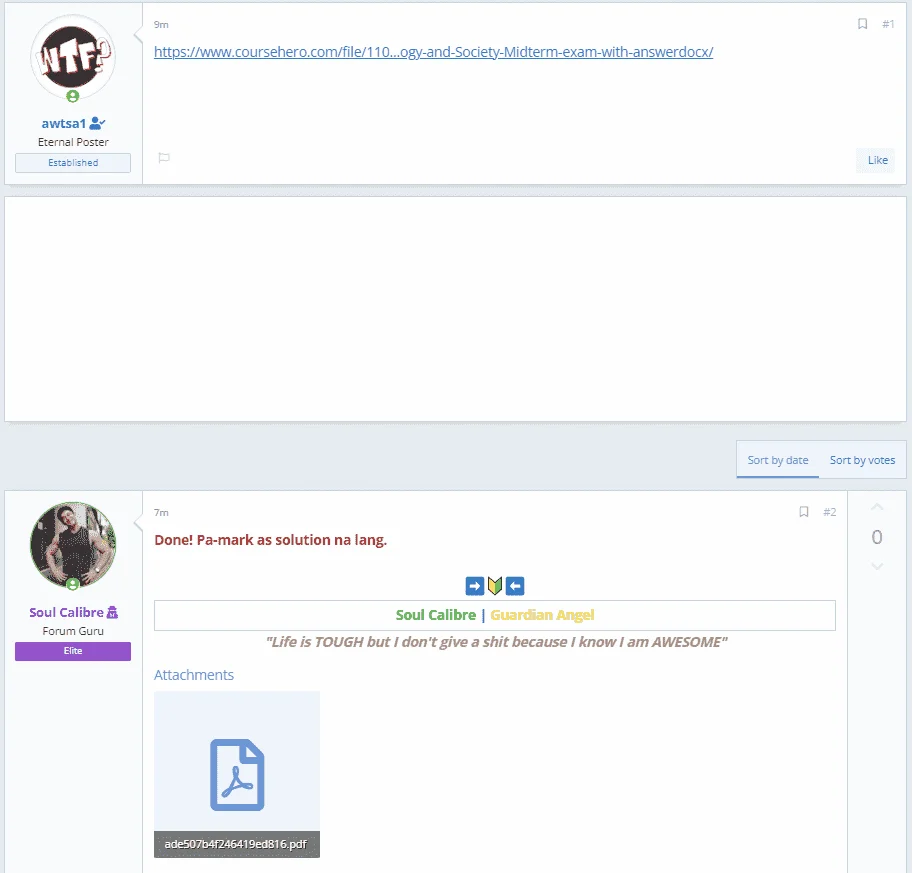Open the #1 post permalink
The width and height of the screenshot is (912, 873).
pyautogui.click(x=888, y=24)
